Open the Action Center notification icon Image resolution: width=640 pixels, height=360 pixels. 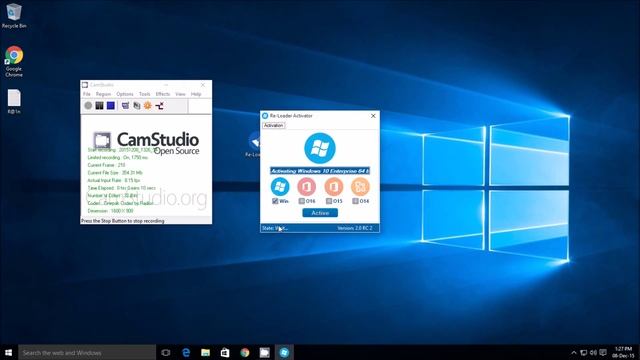point(603,353)
